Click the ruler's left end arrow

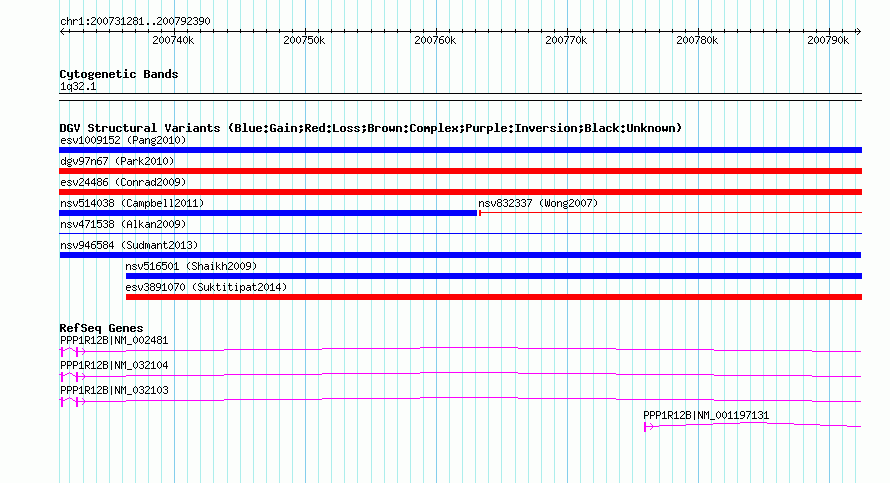(62, 32)
